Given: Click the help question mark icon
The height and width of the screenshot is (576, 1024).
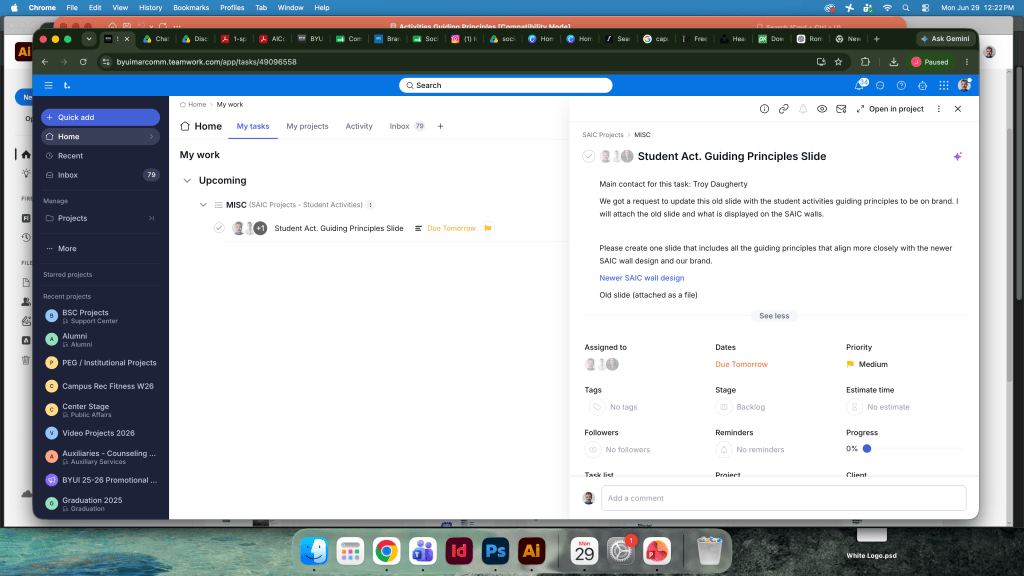Looking at the screenshot, I should point(901,86).
